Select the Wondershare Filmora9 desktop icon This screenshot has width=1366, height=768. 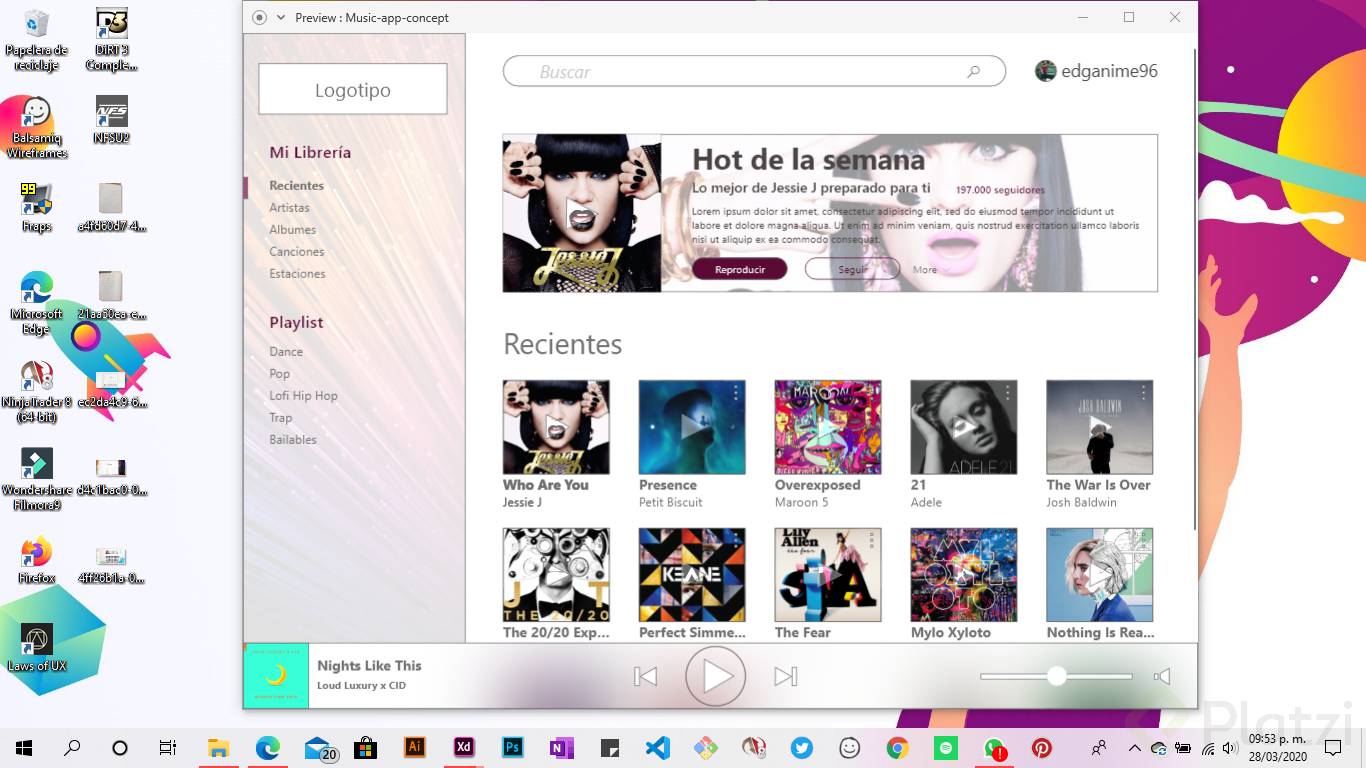point(37,479)
